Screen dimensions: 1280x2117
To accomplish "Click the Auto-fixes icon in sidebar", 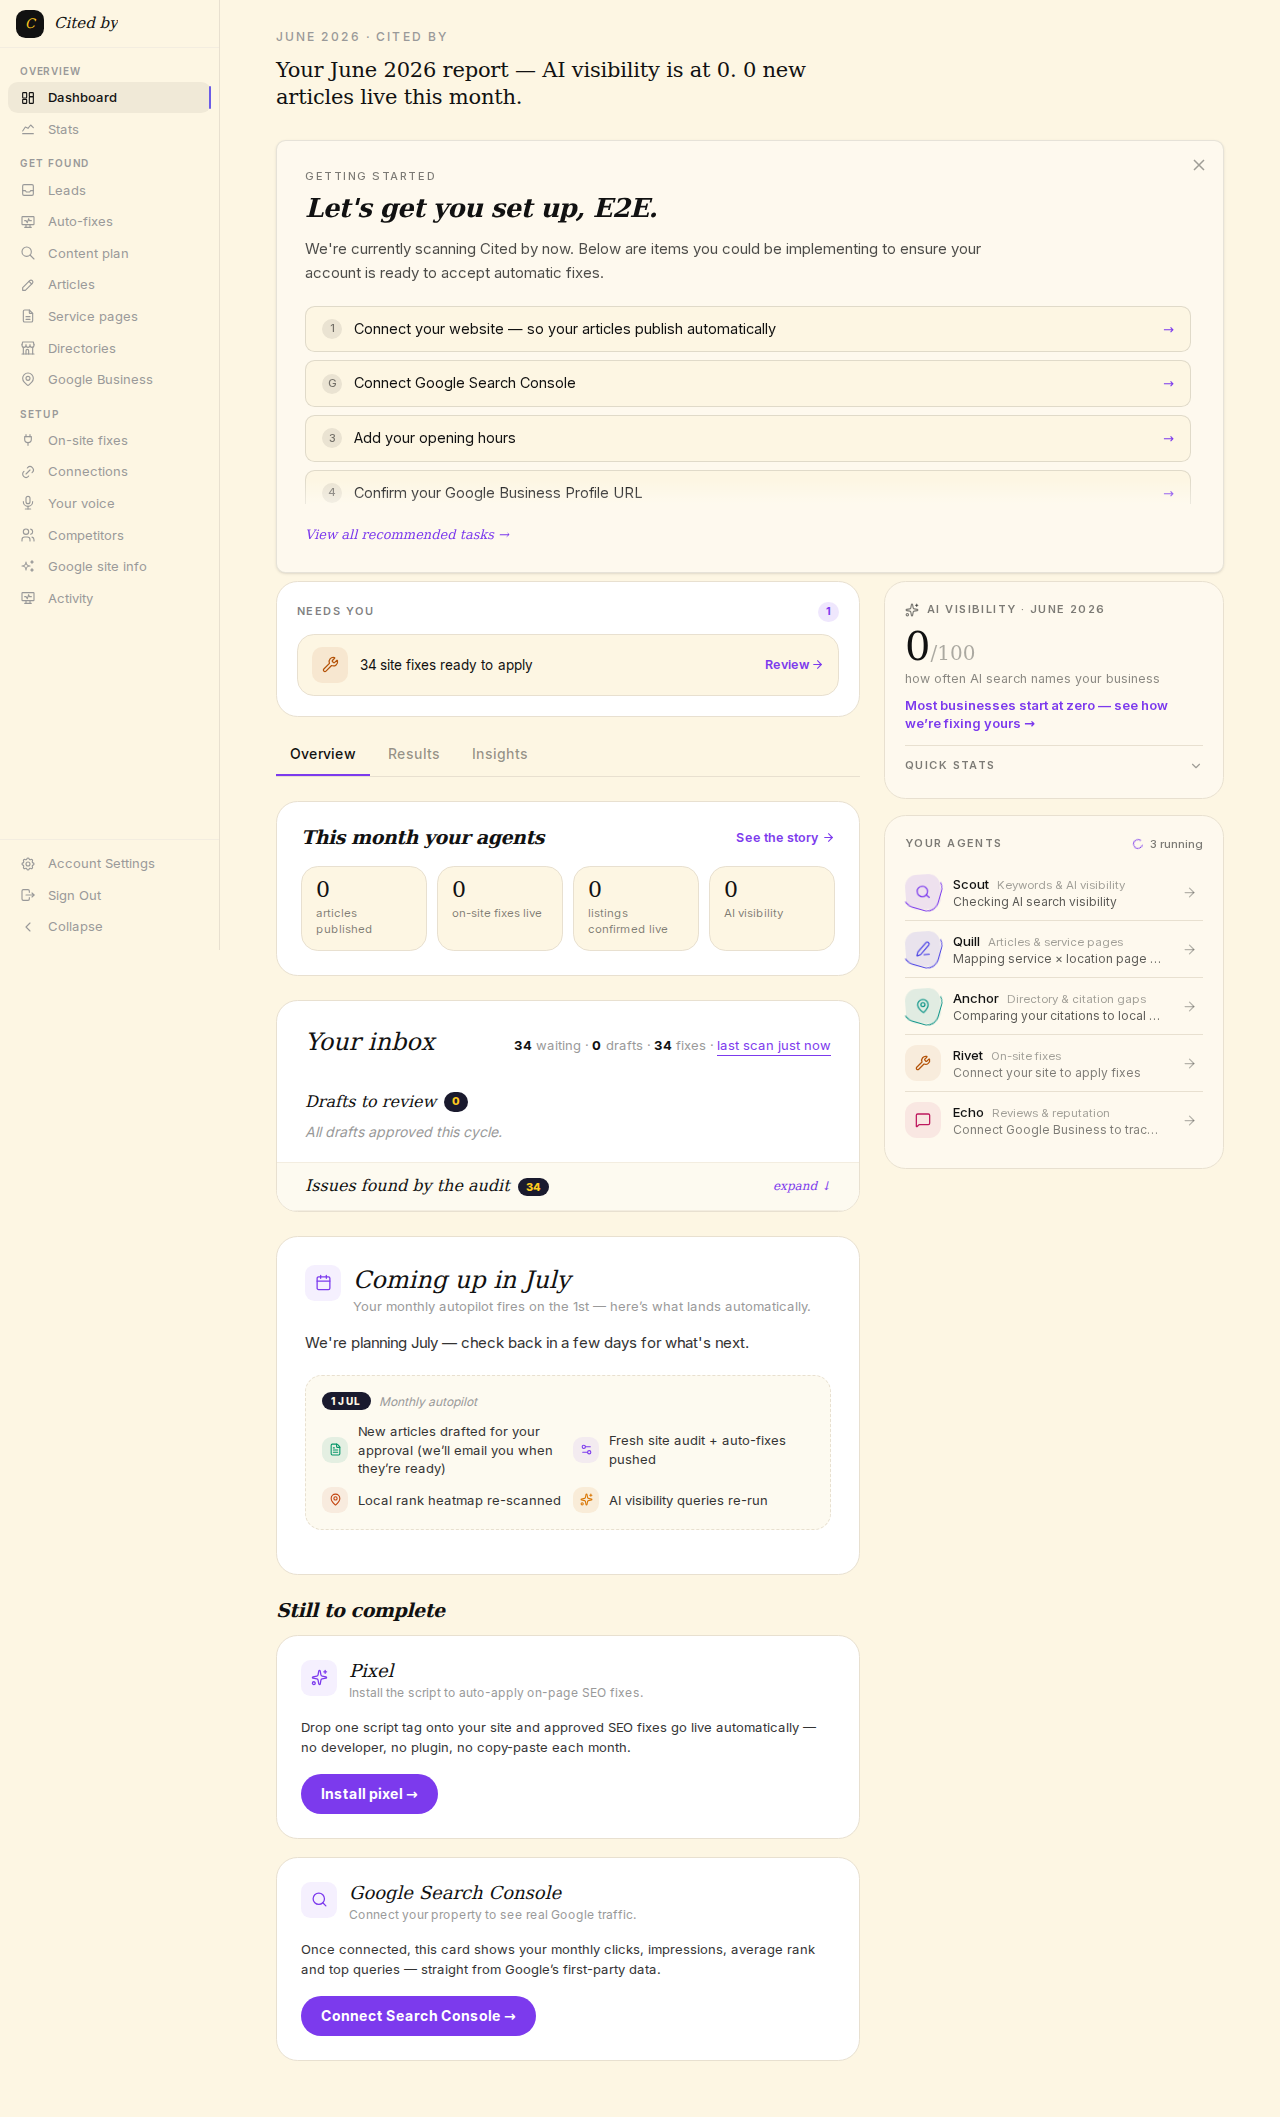I will point(28,222).
